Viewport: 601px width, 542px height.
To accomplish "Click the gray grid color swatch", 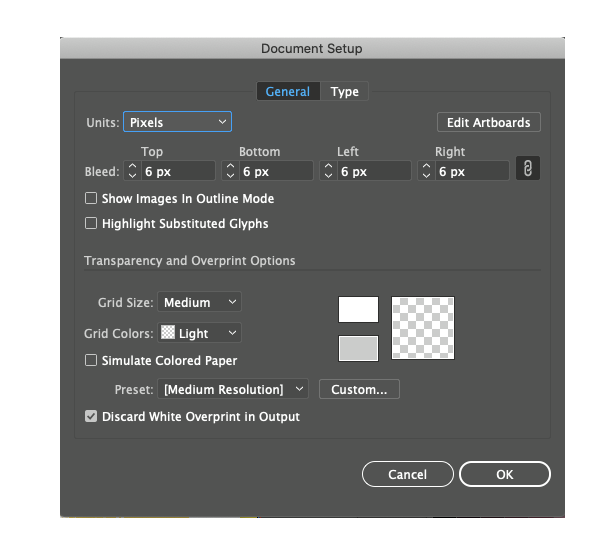I will [x=358, y=347].
